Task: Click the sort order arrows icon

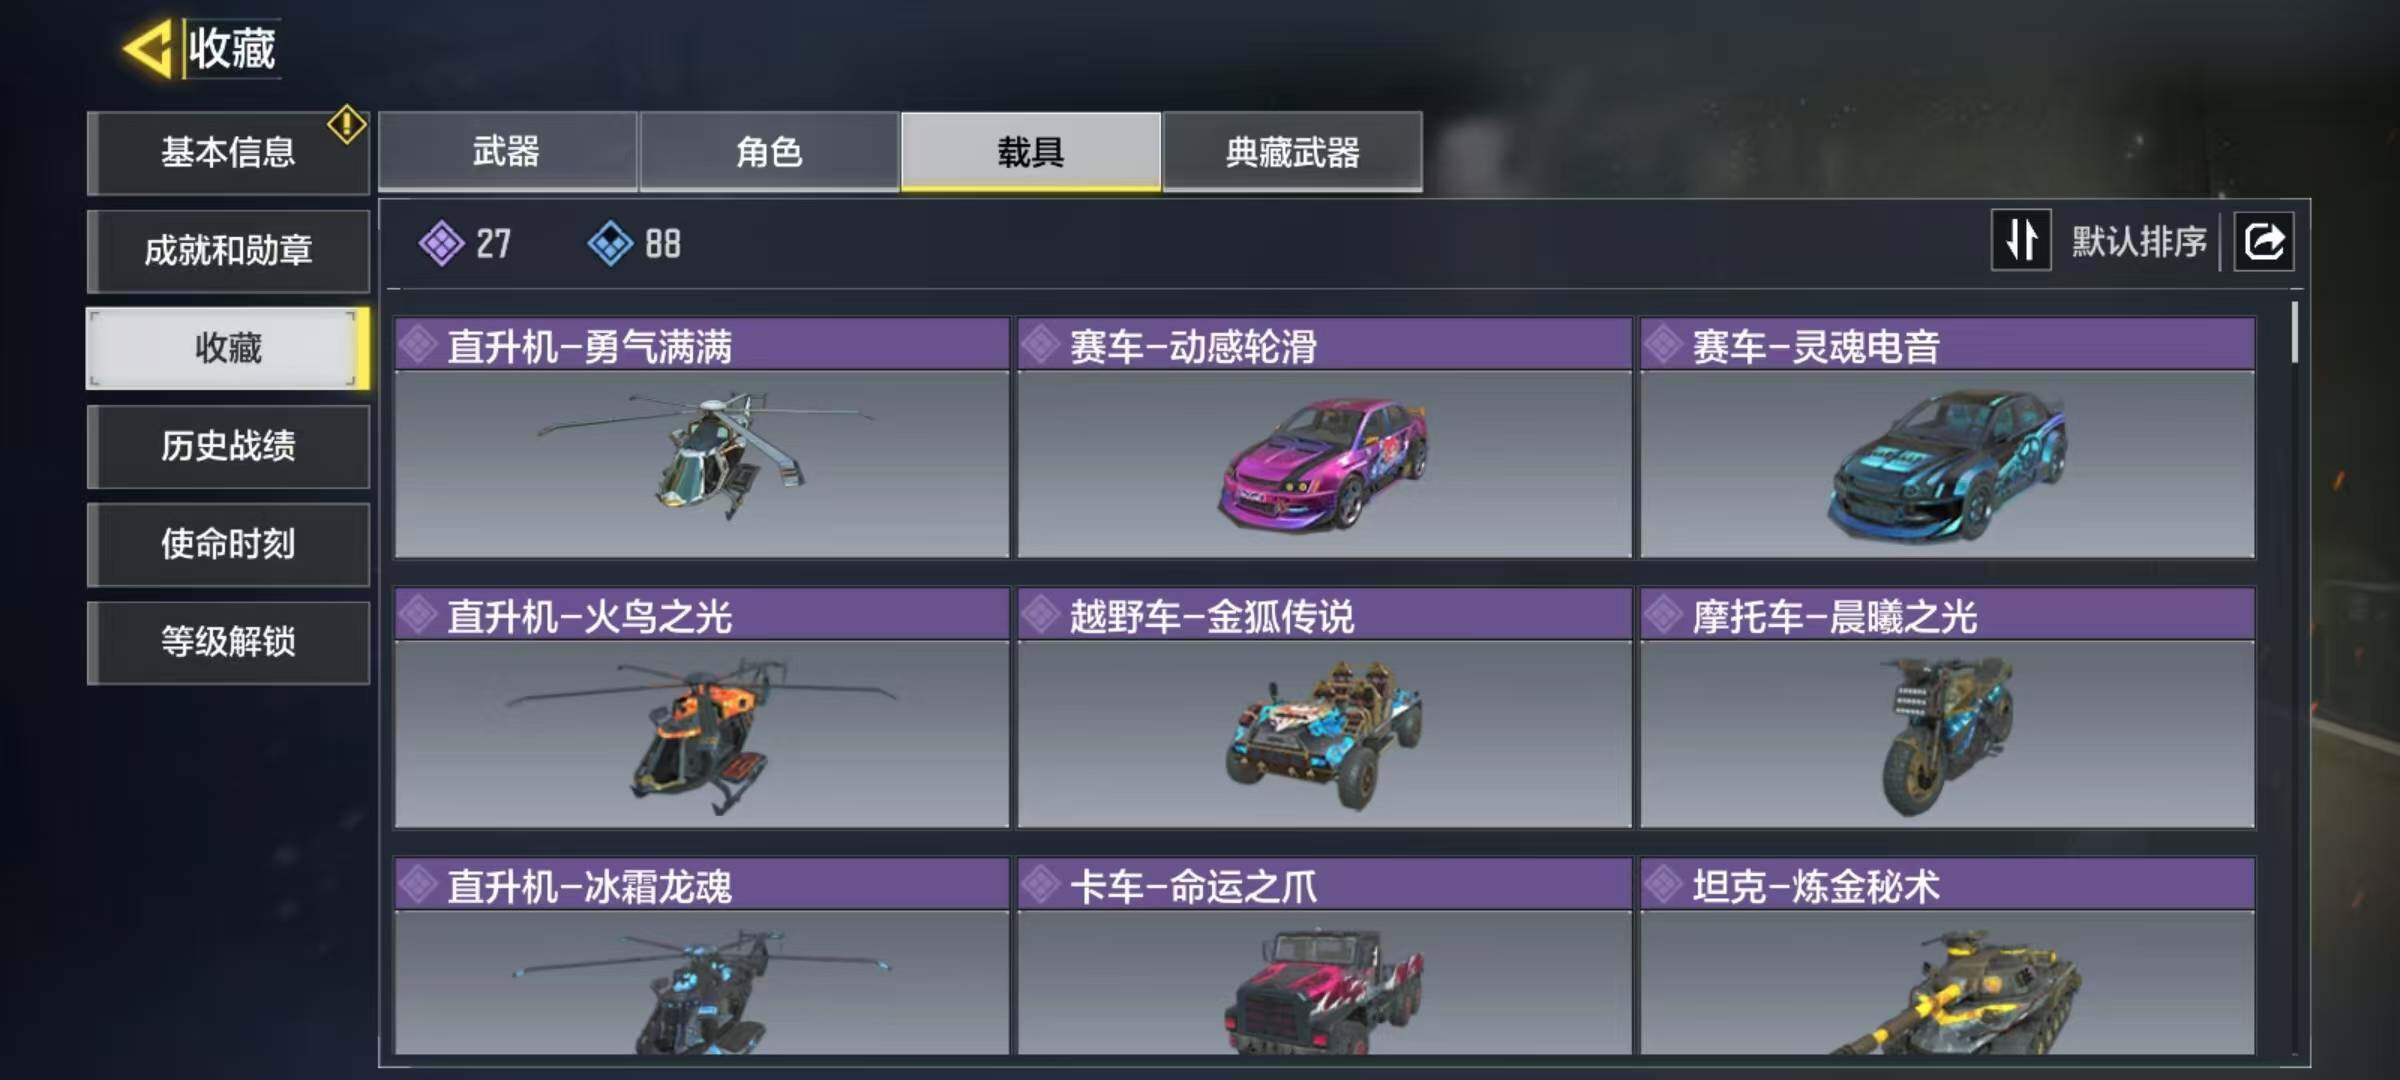Action: pyautogui.click(x=2021, y=240)
